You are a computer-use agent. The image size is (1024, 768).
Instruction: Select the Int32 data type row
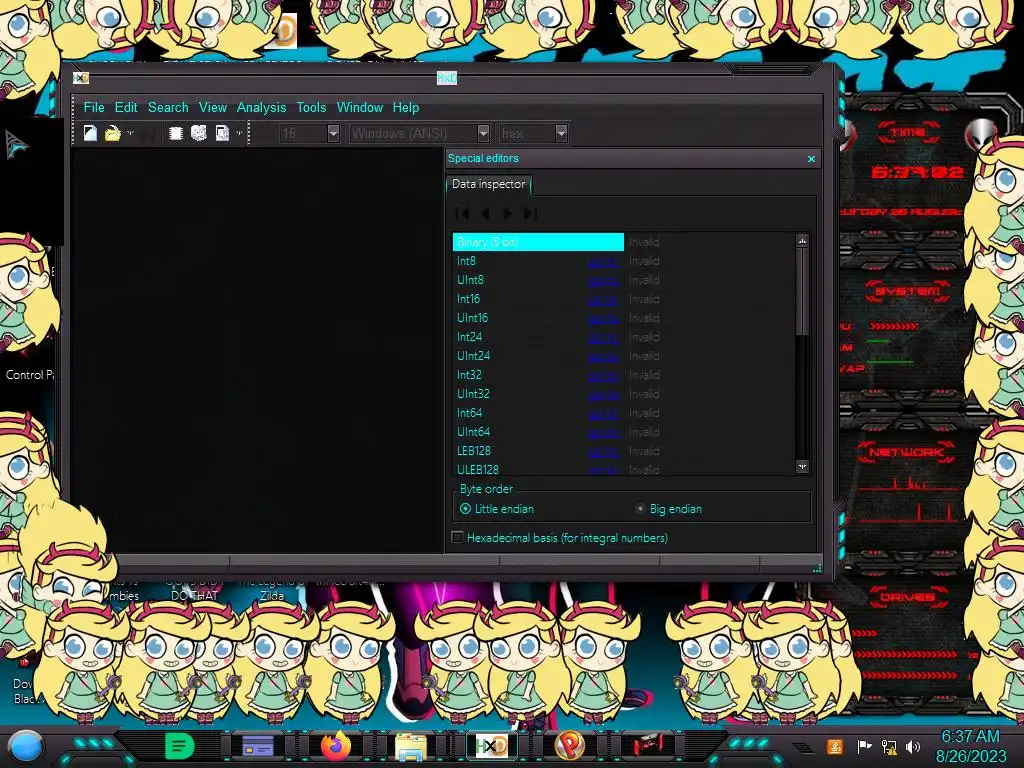point(624,374)
